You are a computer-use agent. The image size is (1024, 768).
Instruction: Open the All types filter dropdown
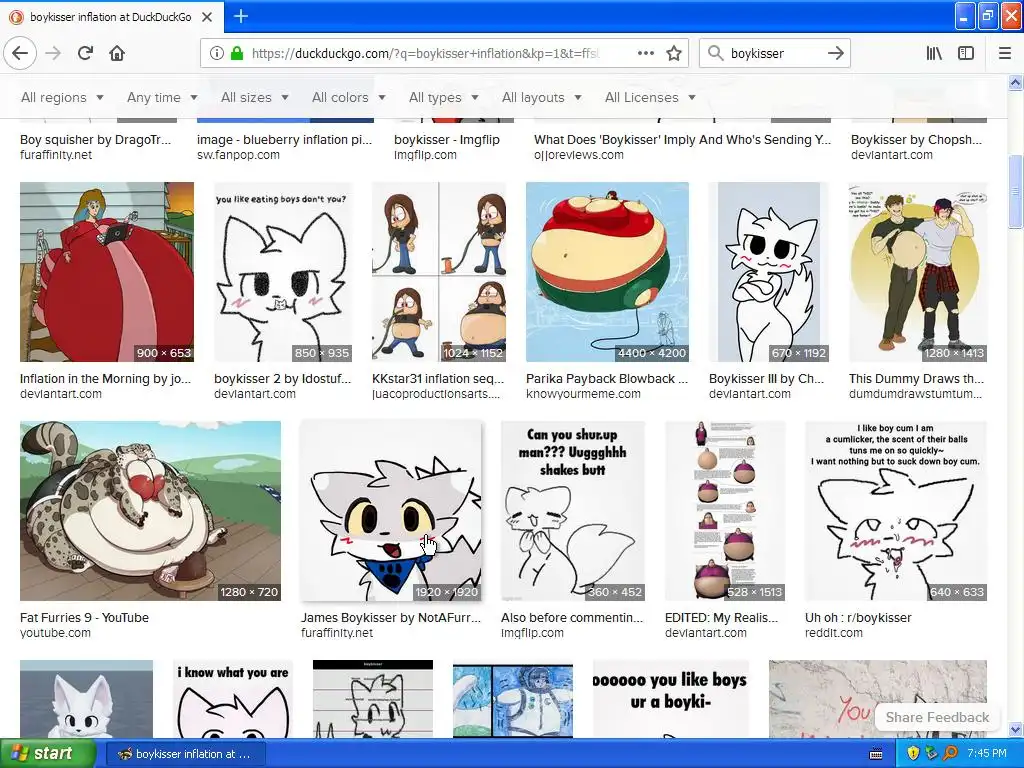pos(444,97)
